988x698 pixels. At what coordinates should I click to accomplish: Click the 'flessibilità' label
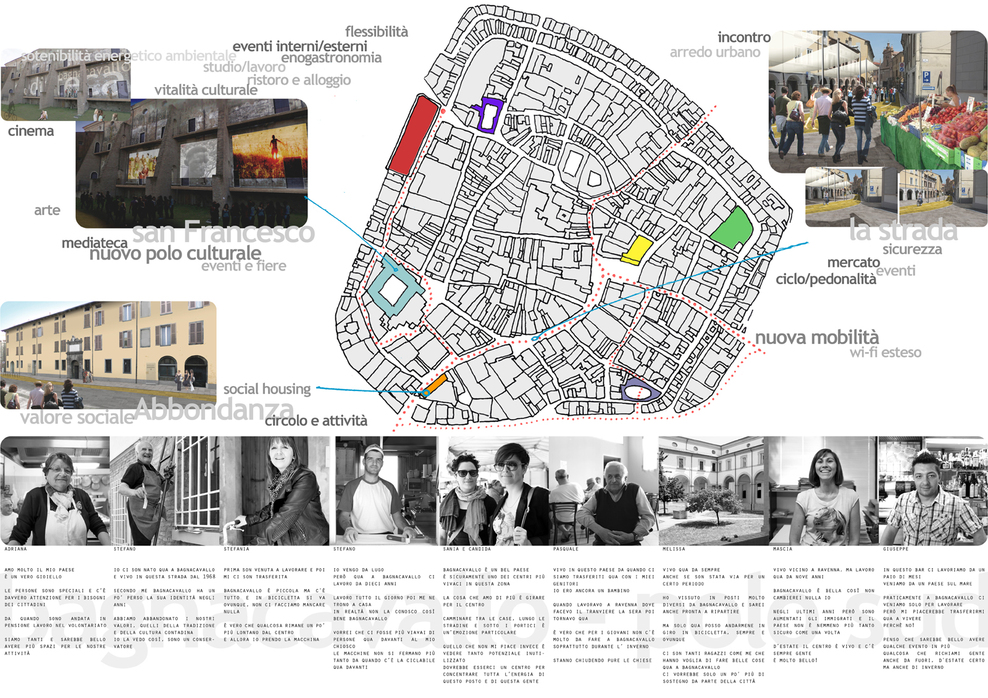click(376, 31)
